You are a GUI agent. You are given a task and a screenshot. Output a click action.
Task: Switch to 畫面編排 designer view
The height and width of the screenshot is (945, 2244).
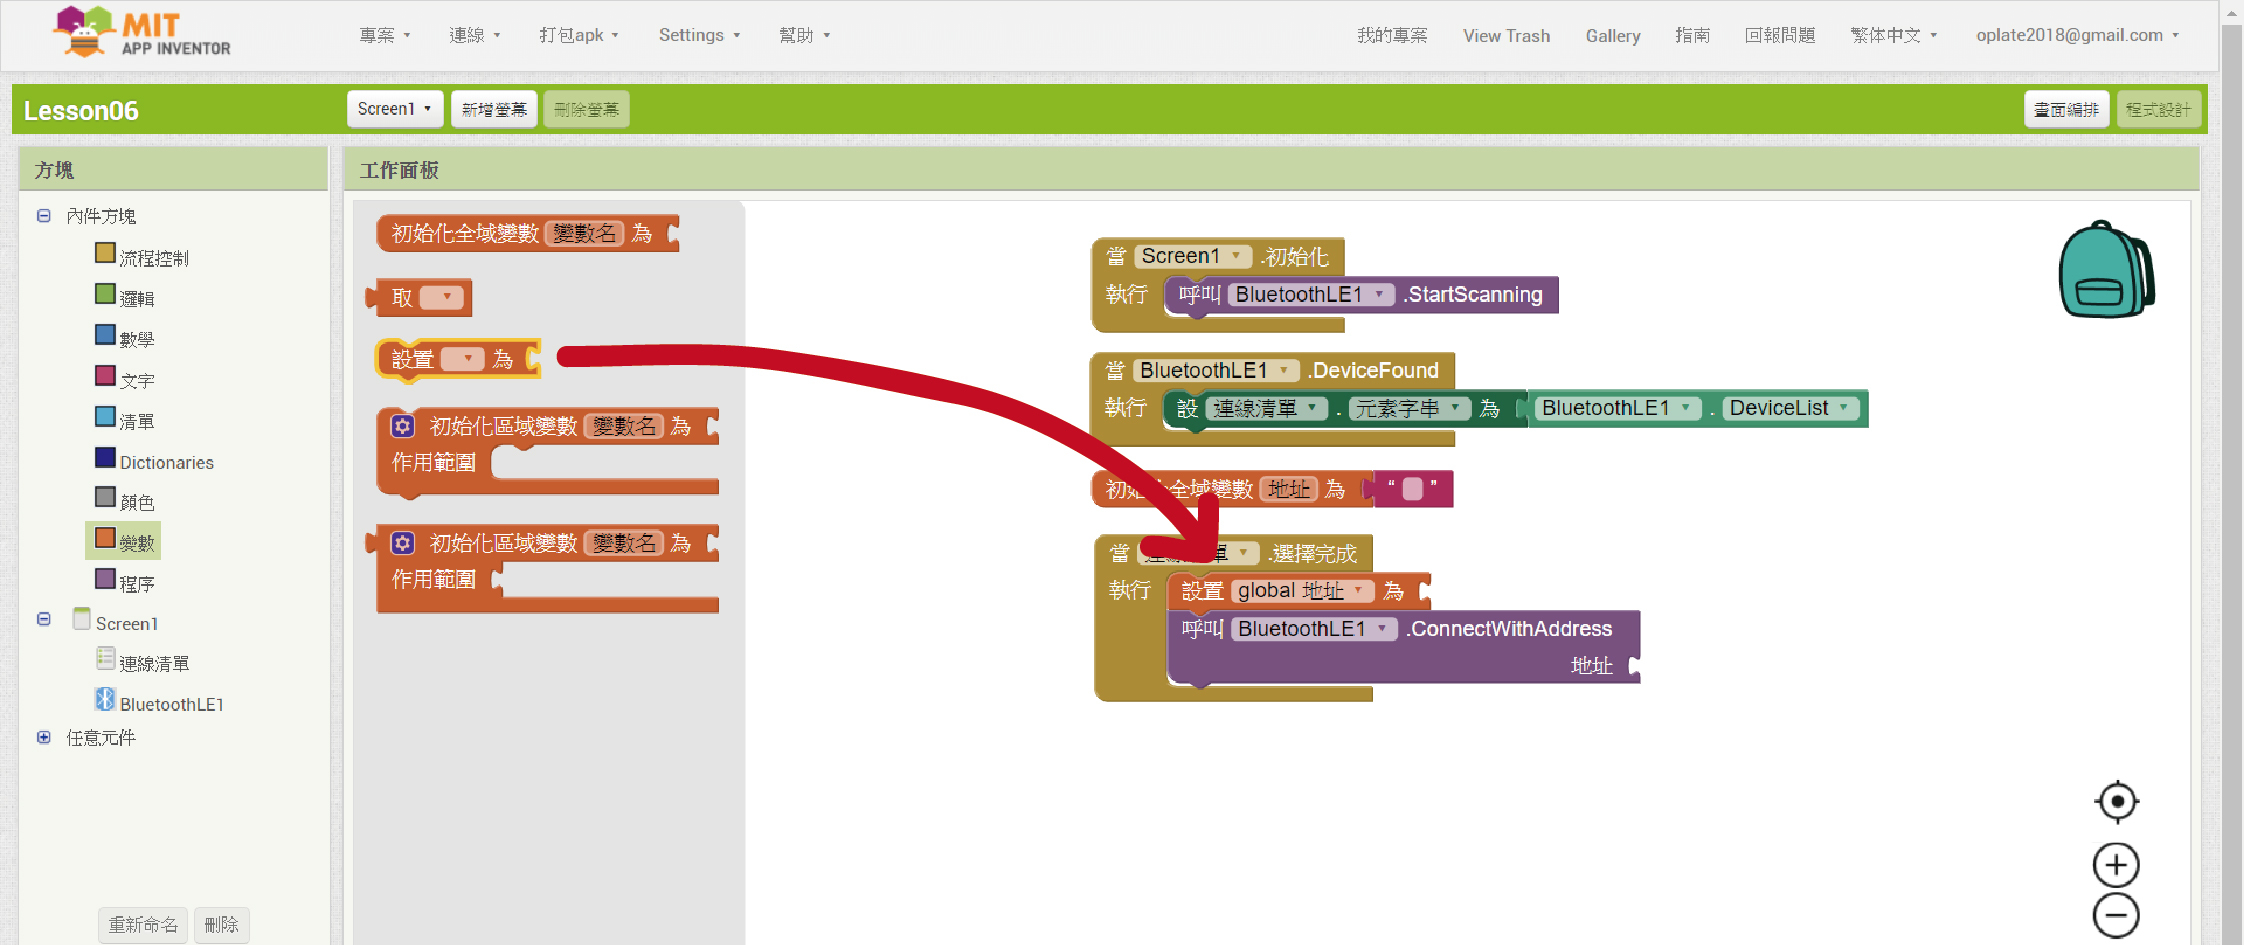(x=2066, y=109)
